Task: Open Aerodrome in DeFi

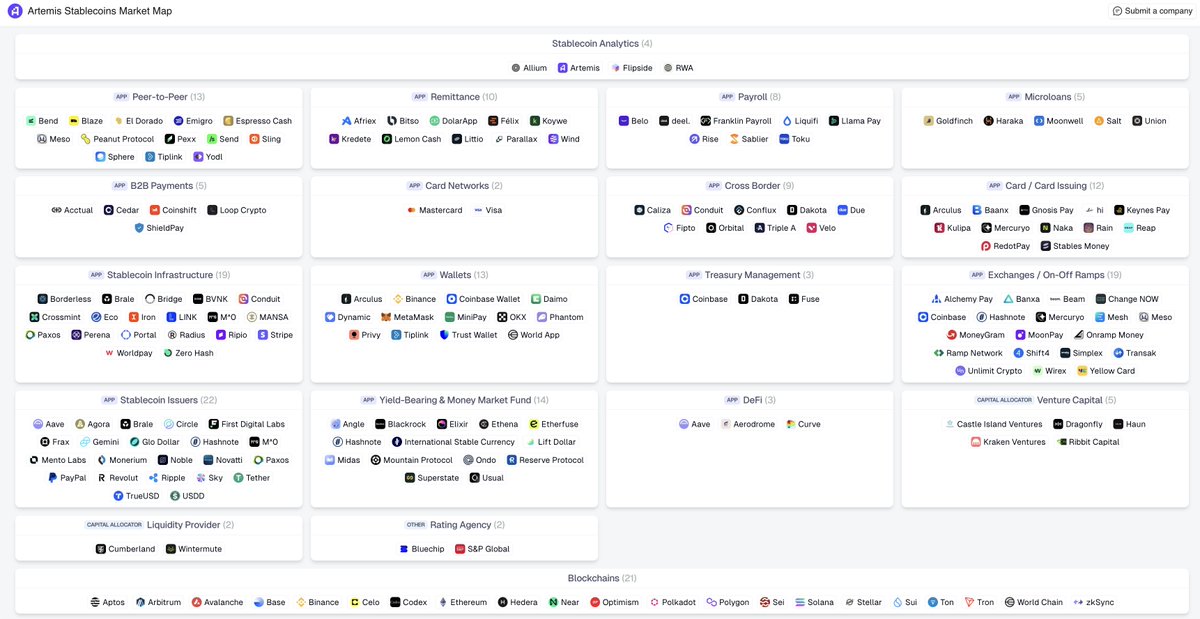Action: 748,424
